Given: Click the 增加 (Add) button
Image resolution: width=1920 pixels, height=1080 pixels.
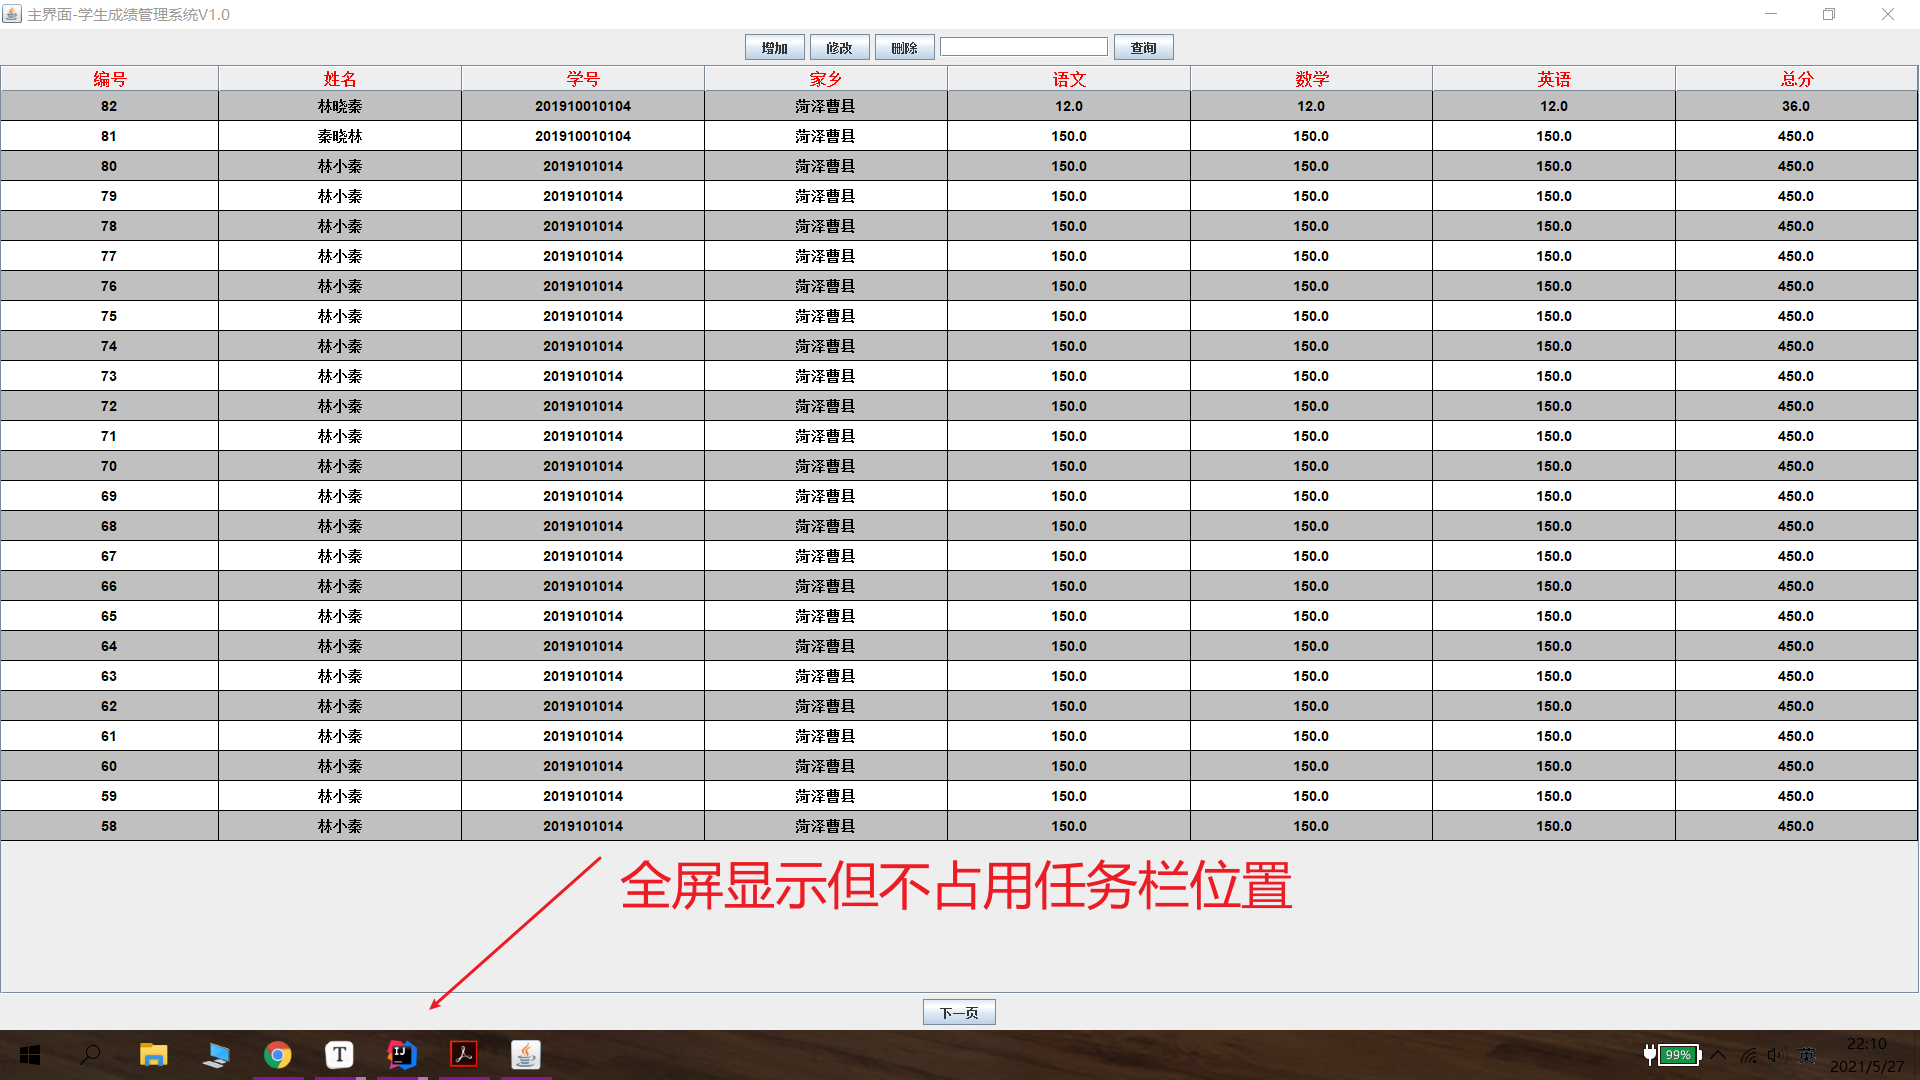Looking at the screenshot, I should pyautogui.click(x=774, y=48).
